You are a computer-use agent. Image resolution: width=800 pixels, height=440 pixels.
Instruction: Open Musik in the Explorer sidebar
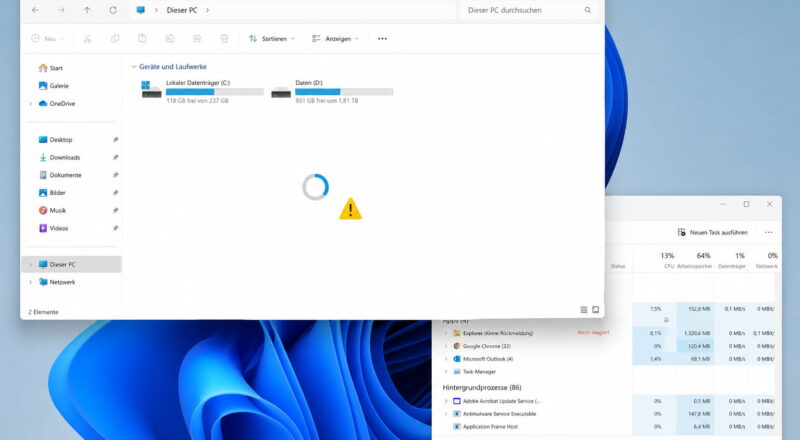58,210
